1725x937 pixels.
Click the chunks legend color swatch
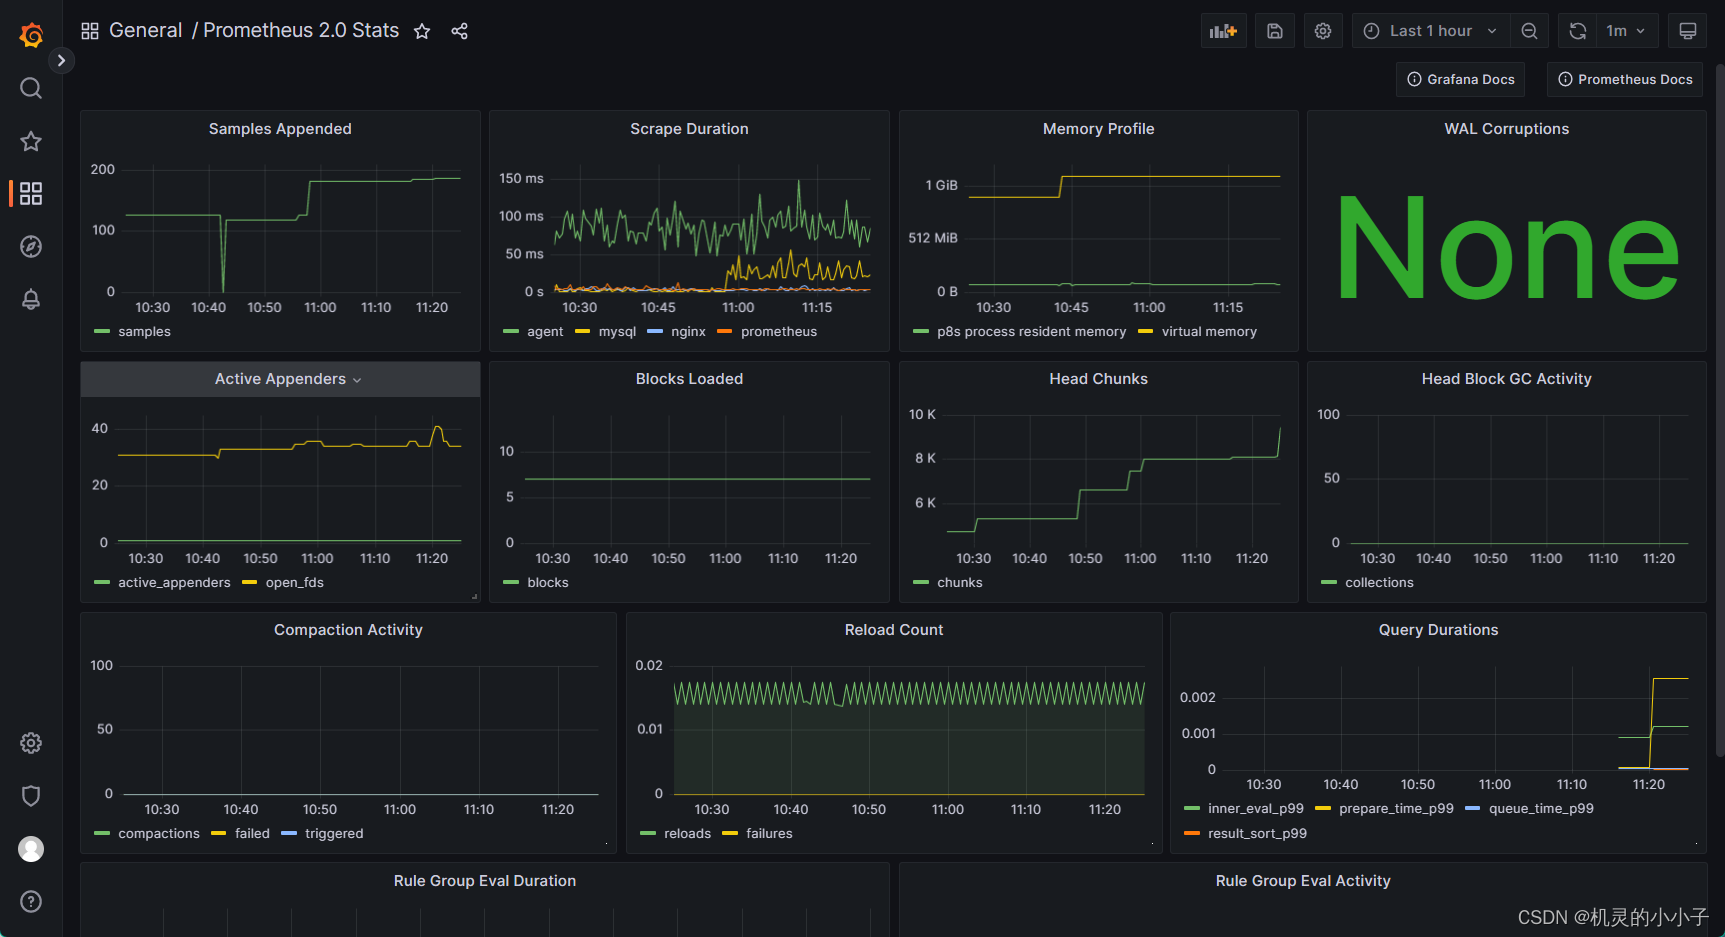click(920, 583)
